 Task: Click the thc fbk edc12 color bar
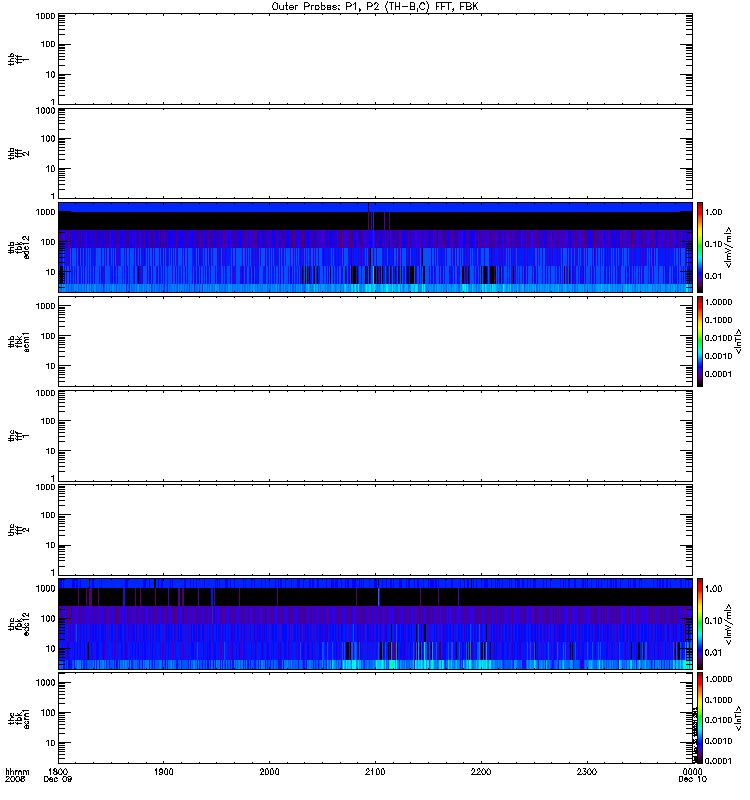click(700, 624)
